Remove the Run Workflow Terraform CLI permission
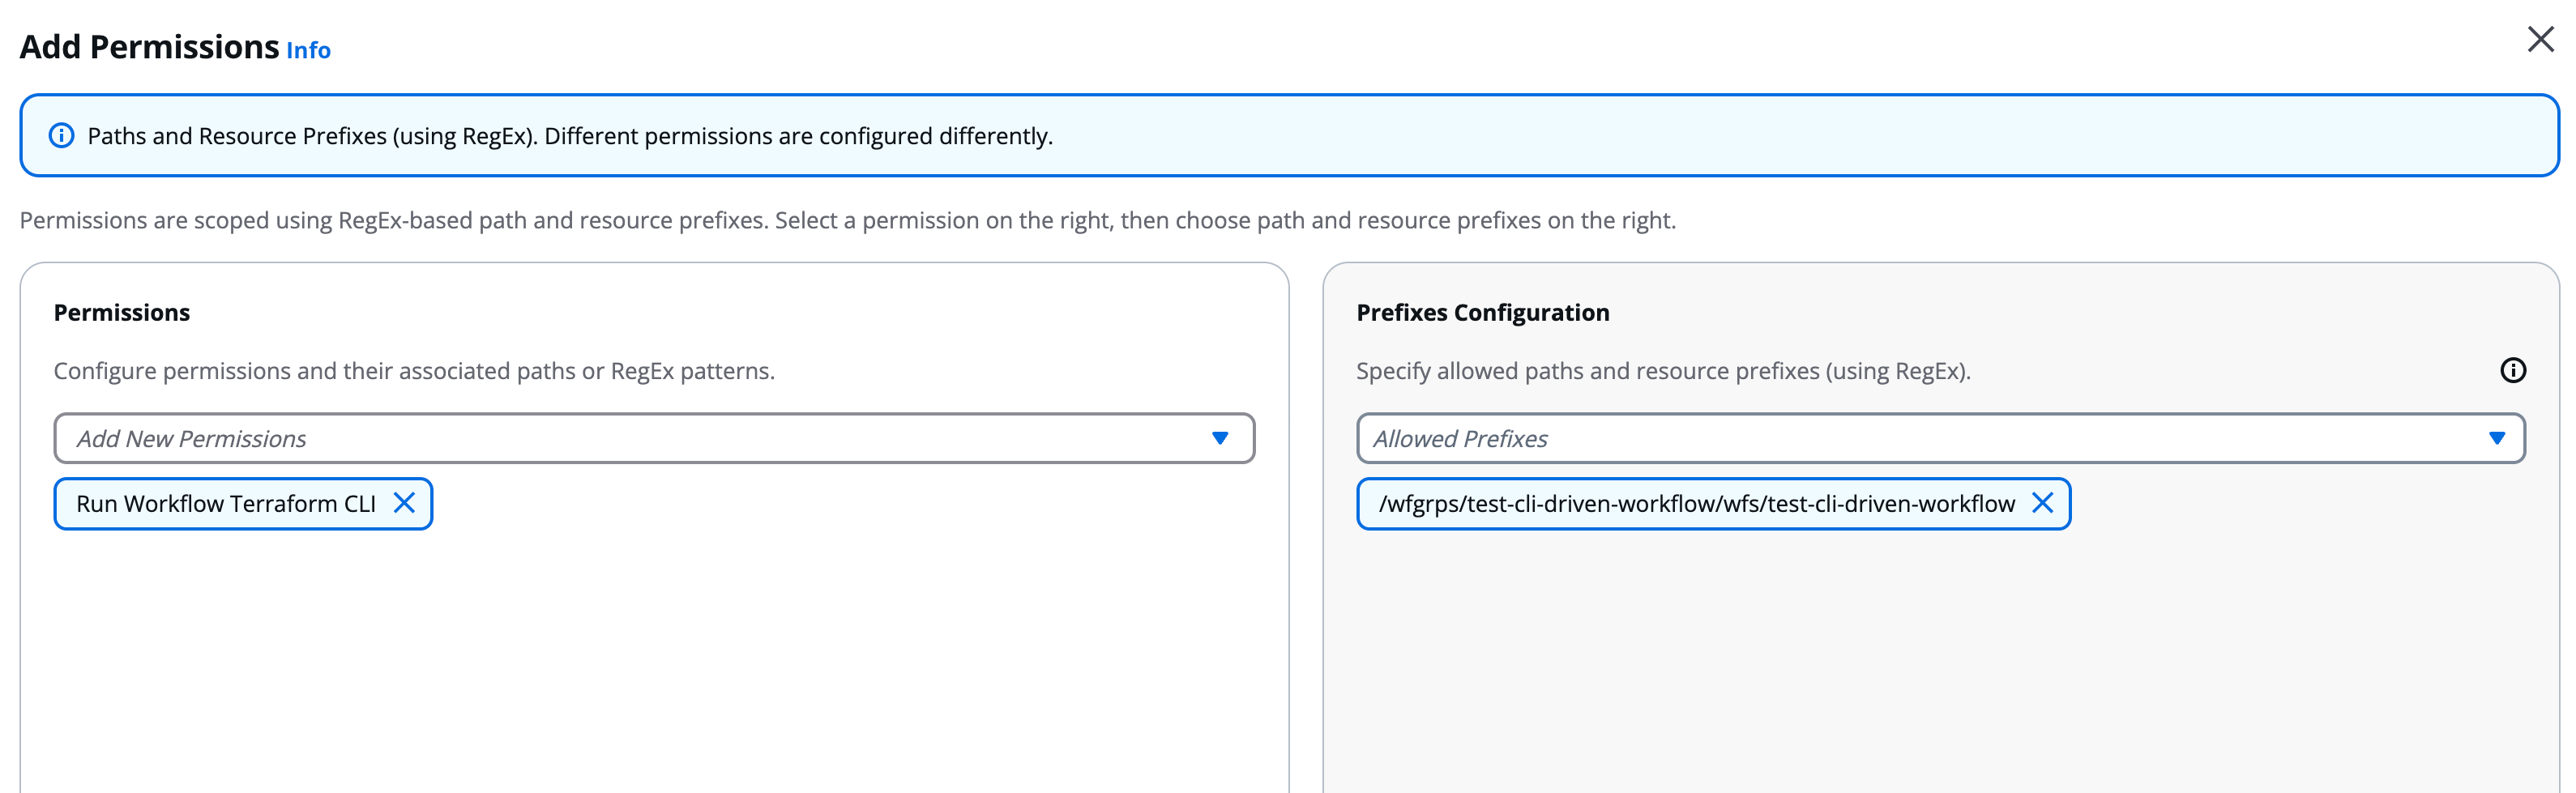The height and width of the screenshot is (793, 2576). [406, 504]
